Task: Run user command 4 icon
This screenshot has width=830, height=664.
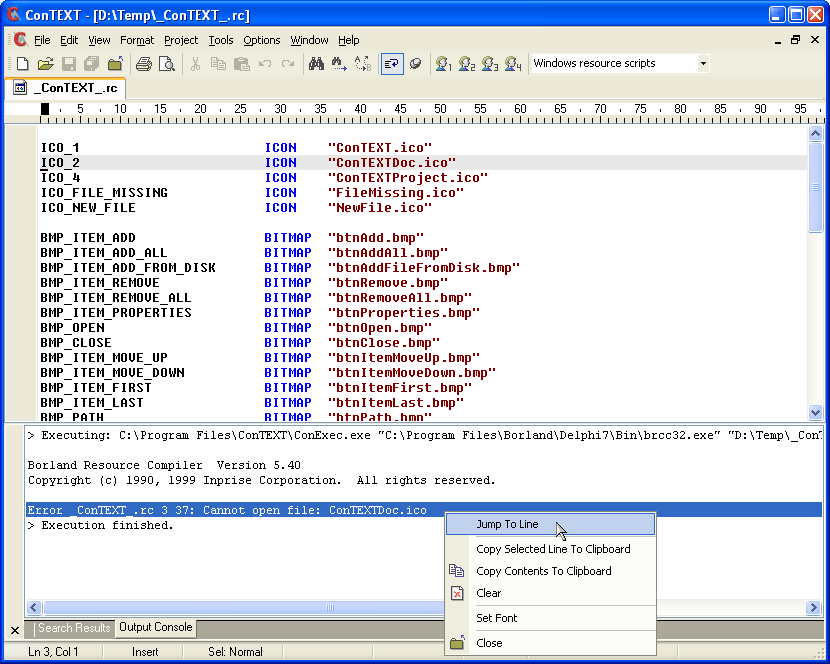Action: pyautogui.click(x=513, y=64)
